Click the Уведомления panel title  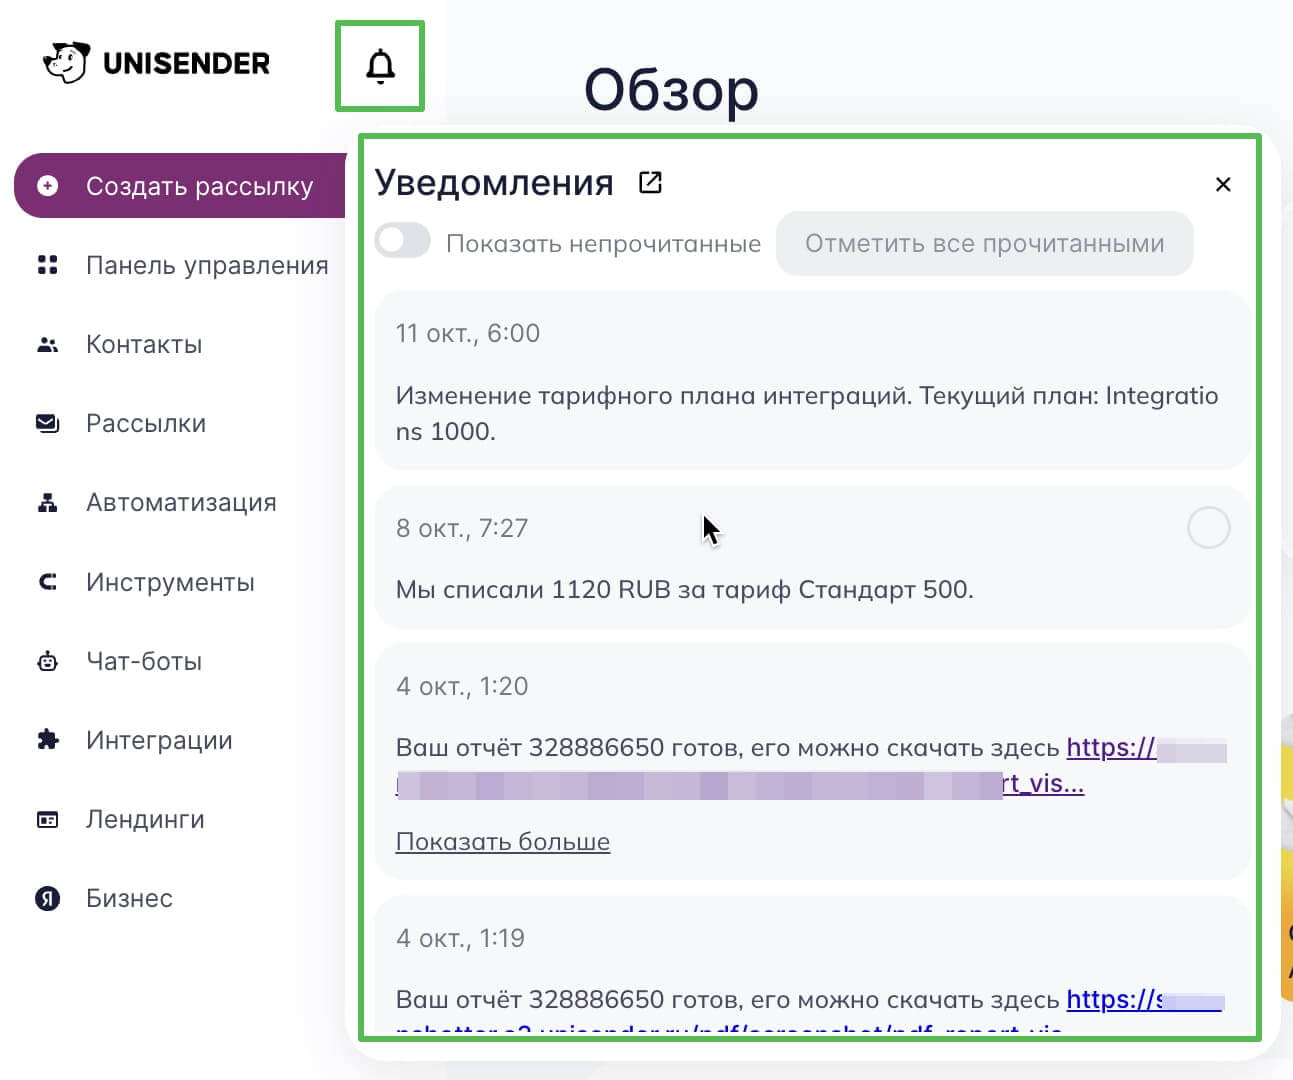click(x=494, y=183)
